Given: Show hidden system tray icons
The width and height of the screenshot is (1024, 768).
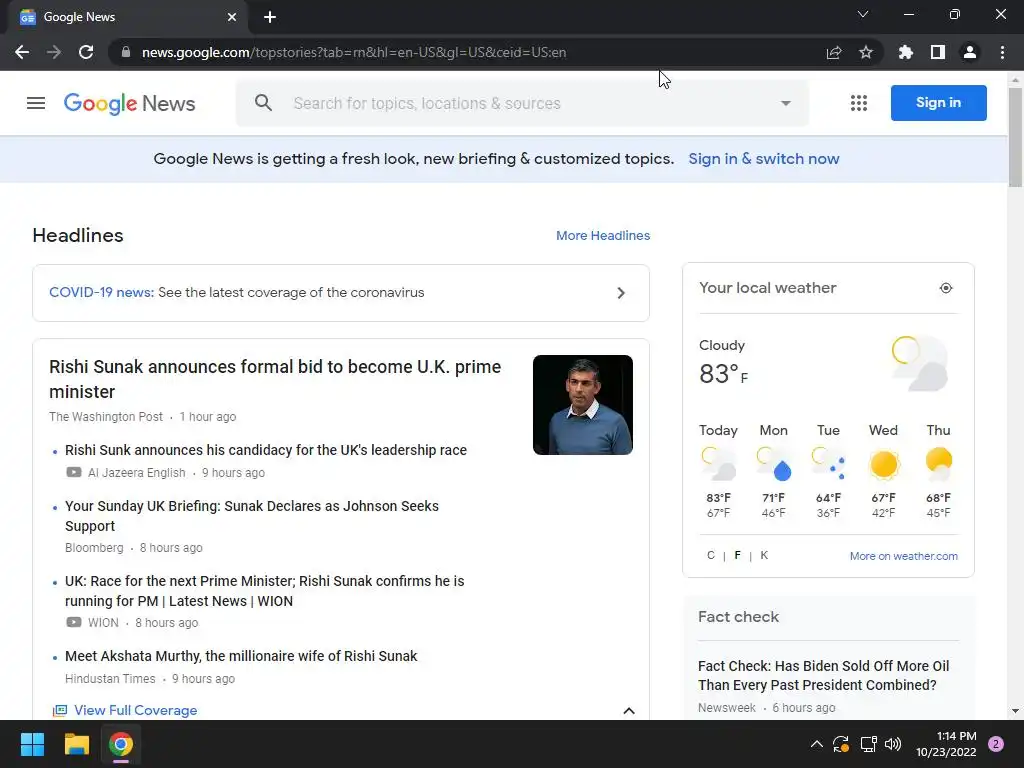Looking at the screenshot, I should 816,744.
